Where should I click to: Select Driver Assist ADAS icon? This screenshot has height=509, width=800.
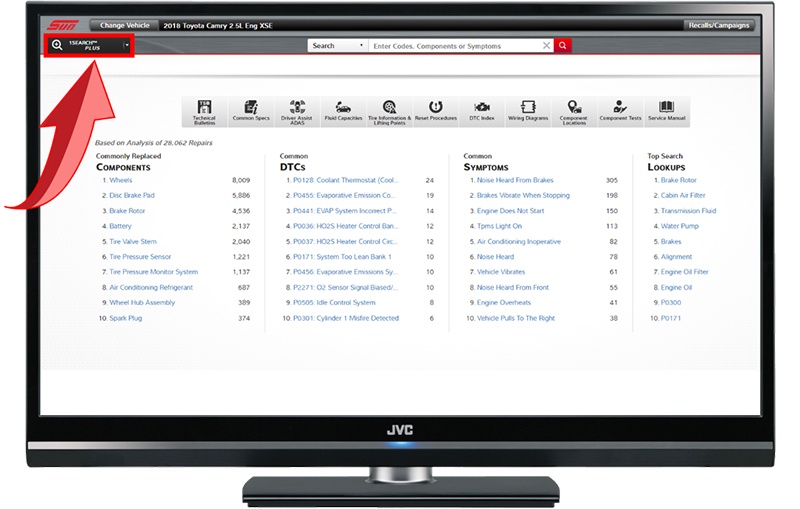click(x=298, y=112)
